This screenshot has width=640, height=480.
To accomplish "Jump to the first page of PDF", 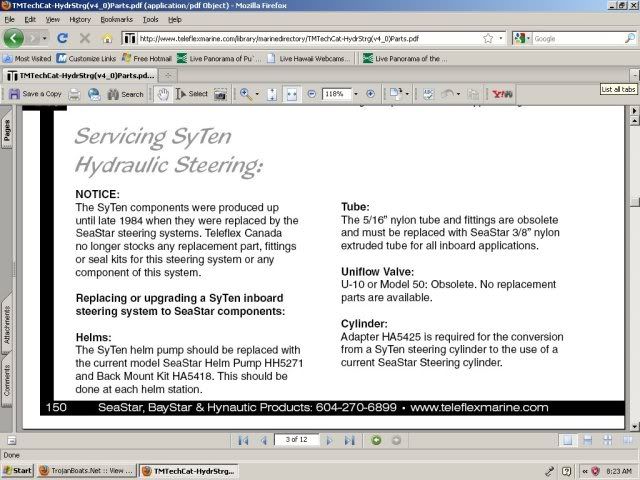I will pos(243,440).
